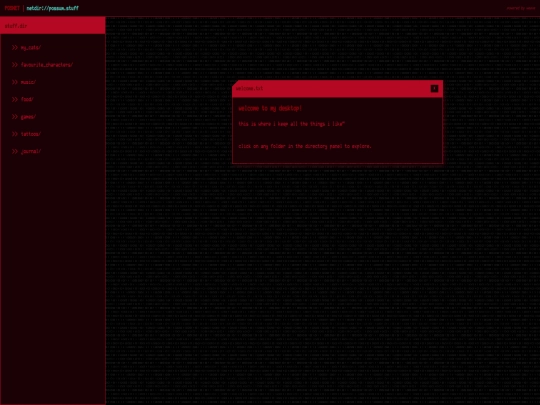Open the 'favourite_characters/' folder name

(47, 65)
